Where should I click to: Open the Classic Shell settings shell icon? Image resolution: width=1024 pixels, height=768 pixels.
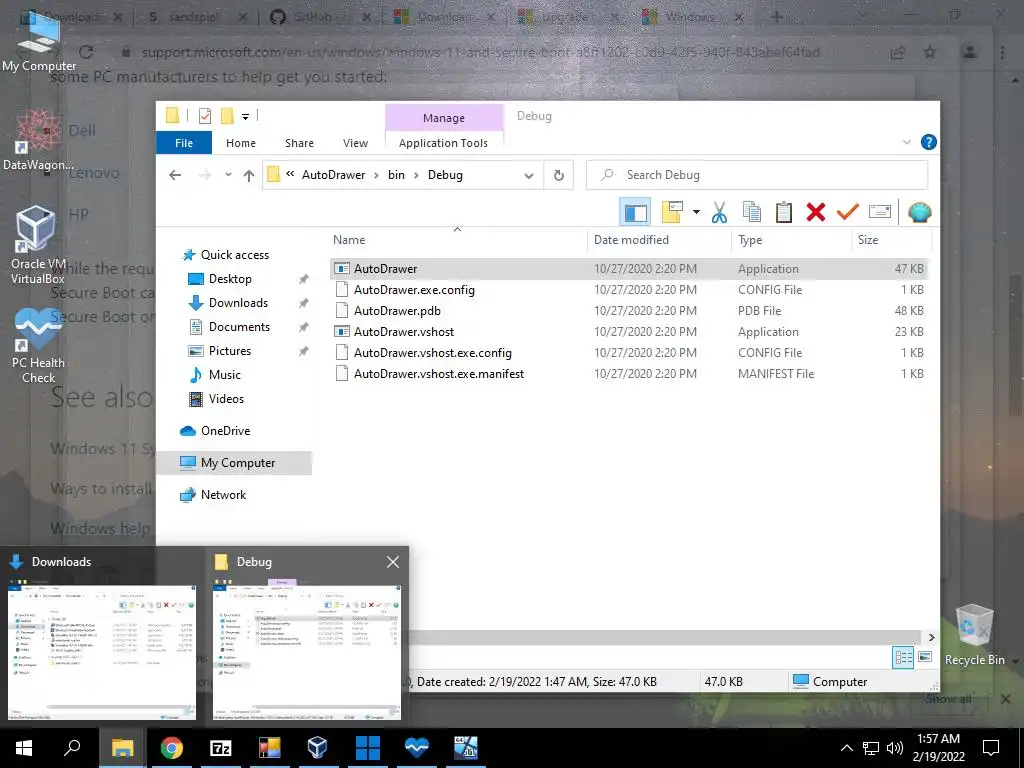pyautogui.click(x=920, y=212)
